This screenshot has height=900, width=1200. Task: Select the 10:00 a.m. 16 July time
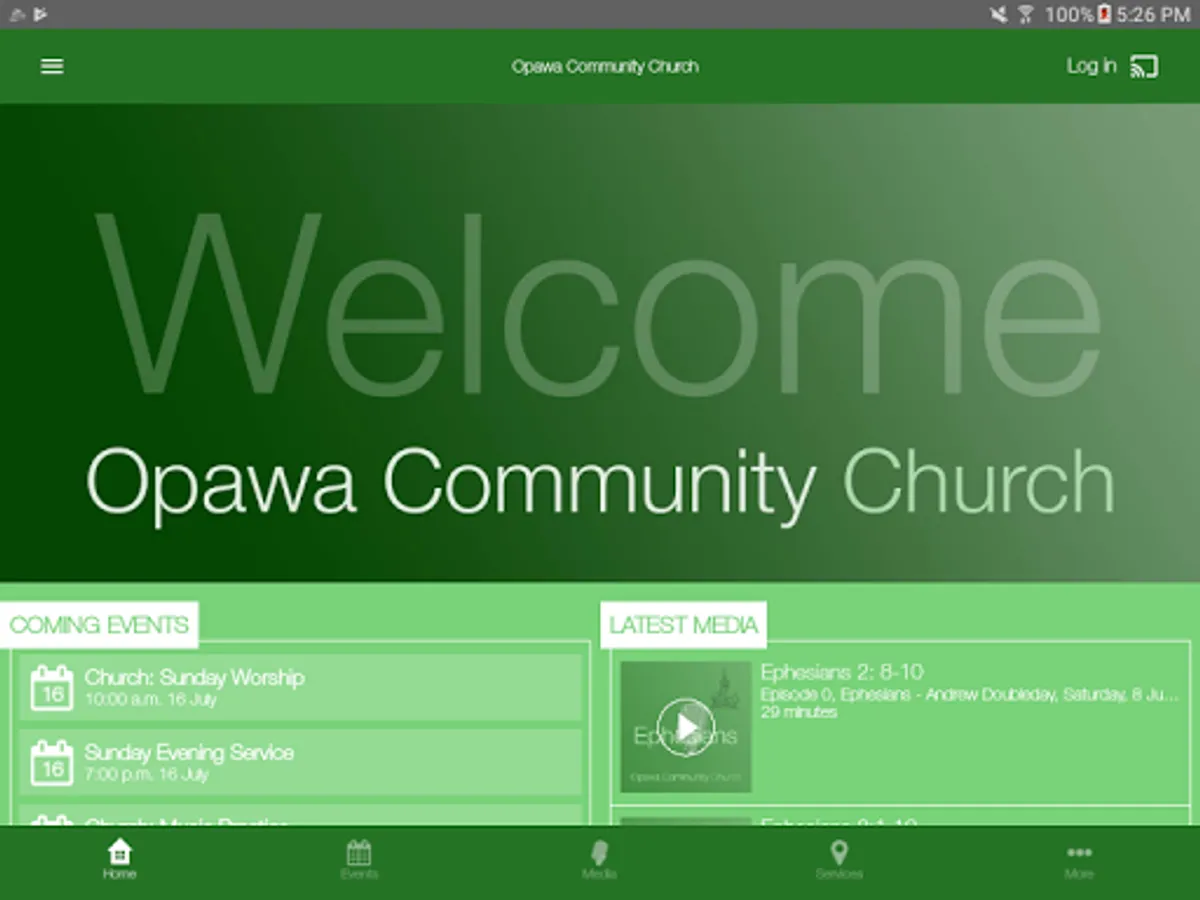(x=150, y=699)
